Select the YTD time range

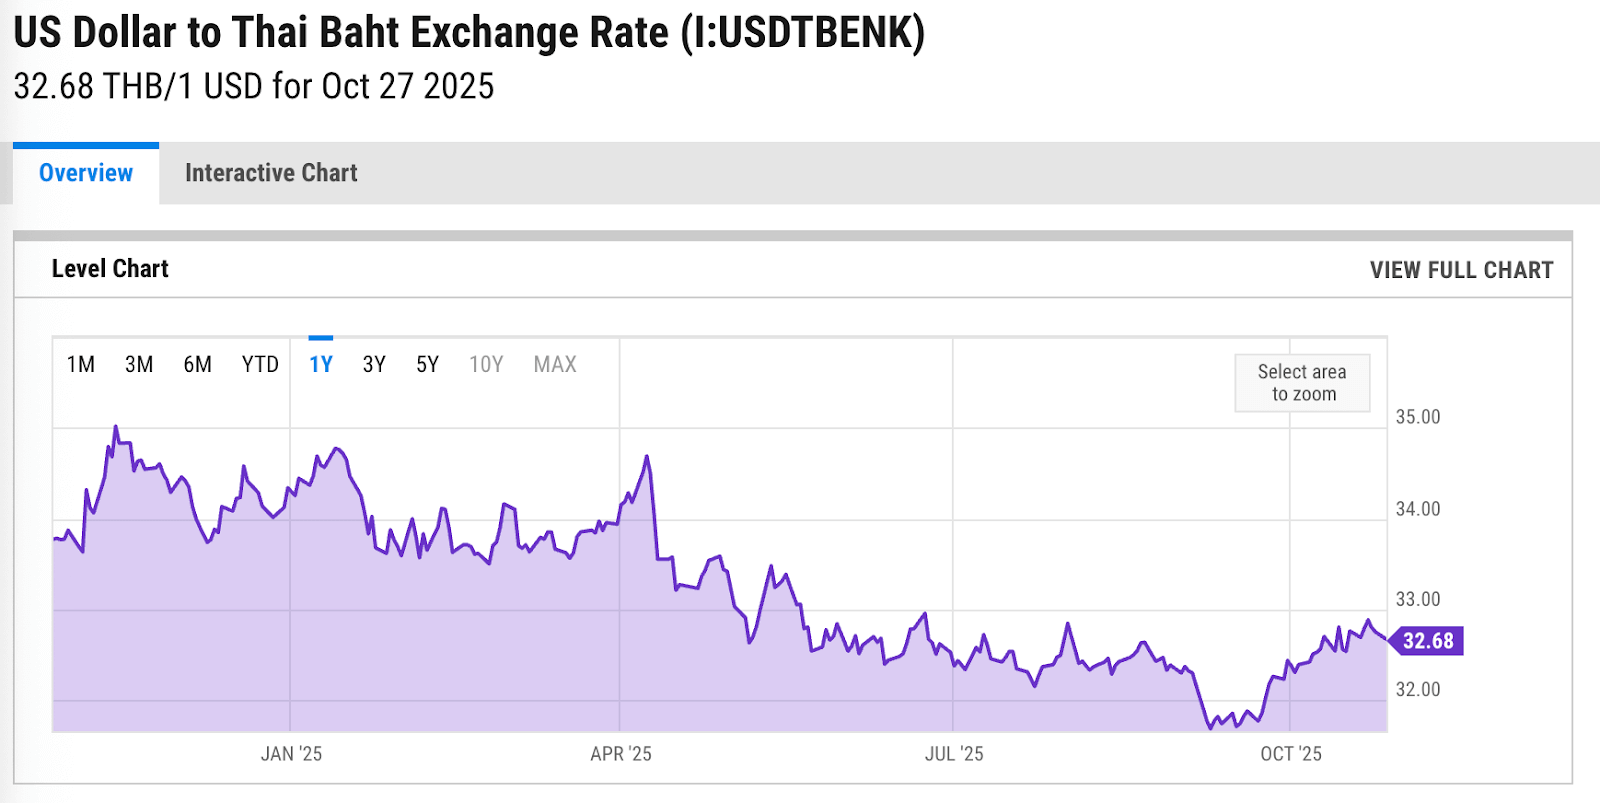pyautogui.click(x=259, y=364)
